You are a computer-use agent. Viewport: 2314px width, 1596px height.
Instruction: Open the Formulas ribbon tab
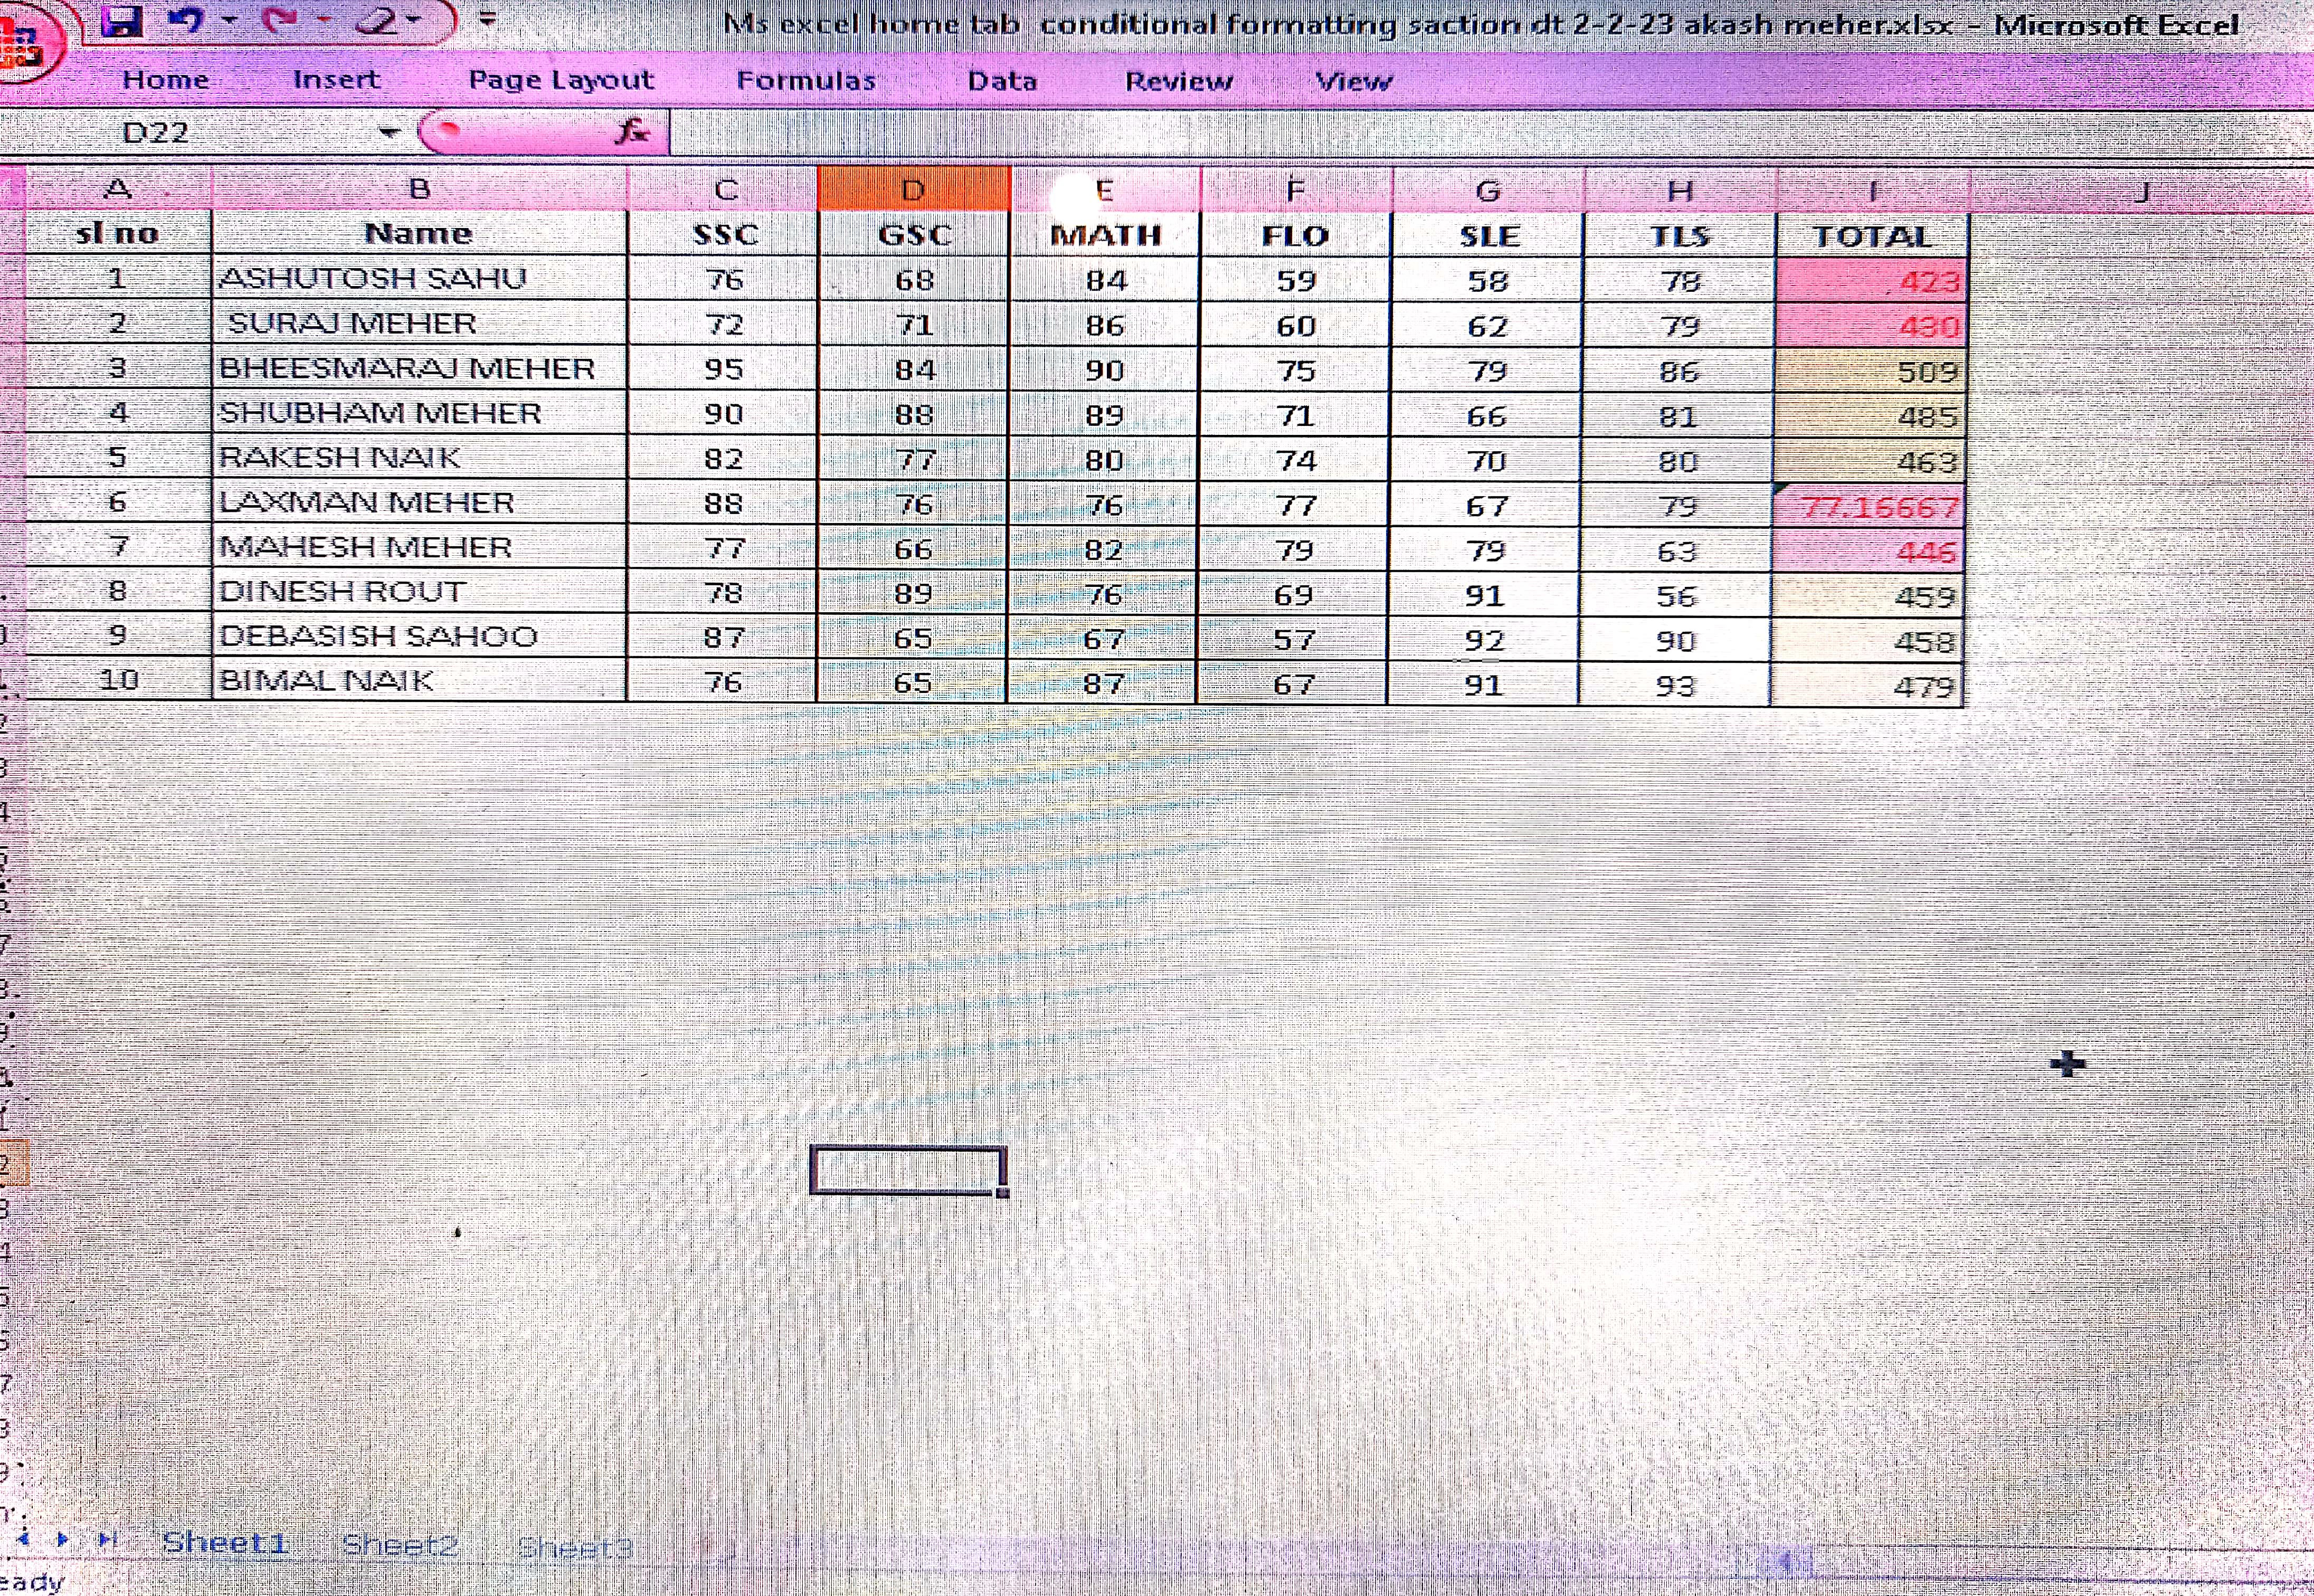pyautogui.click(x=805, y=81)
